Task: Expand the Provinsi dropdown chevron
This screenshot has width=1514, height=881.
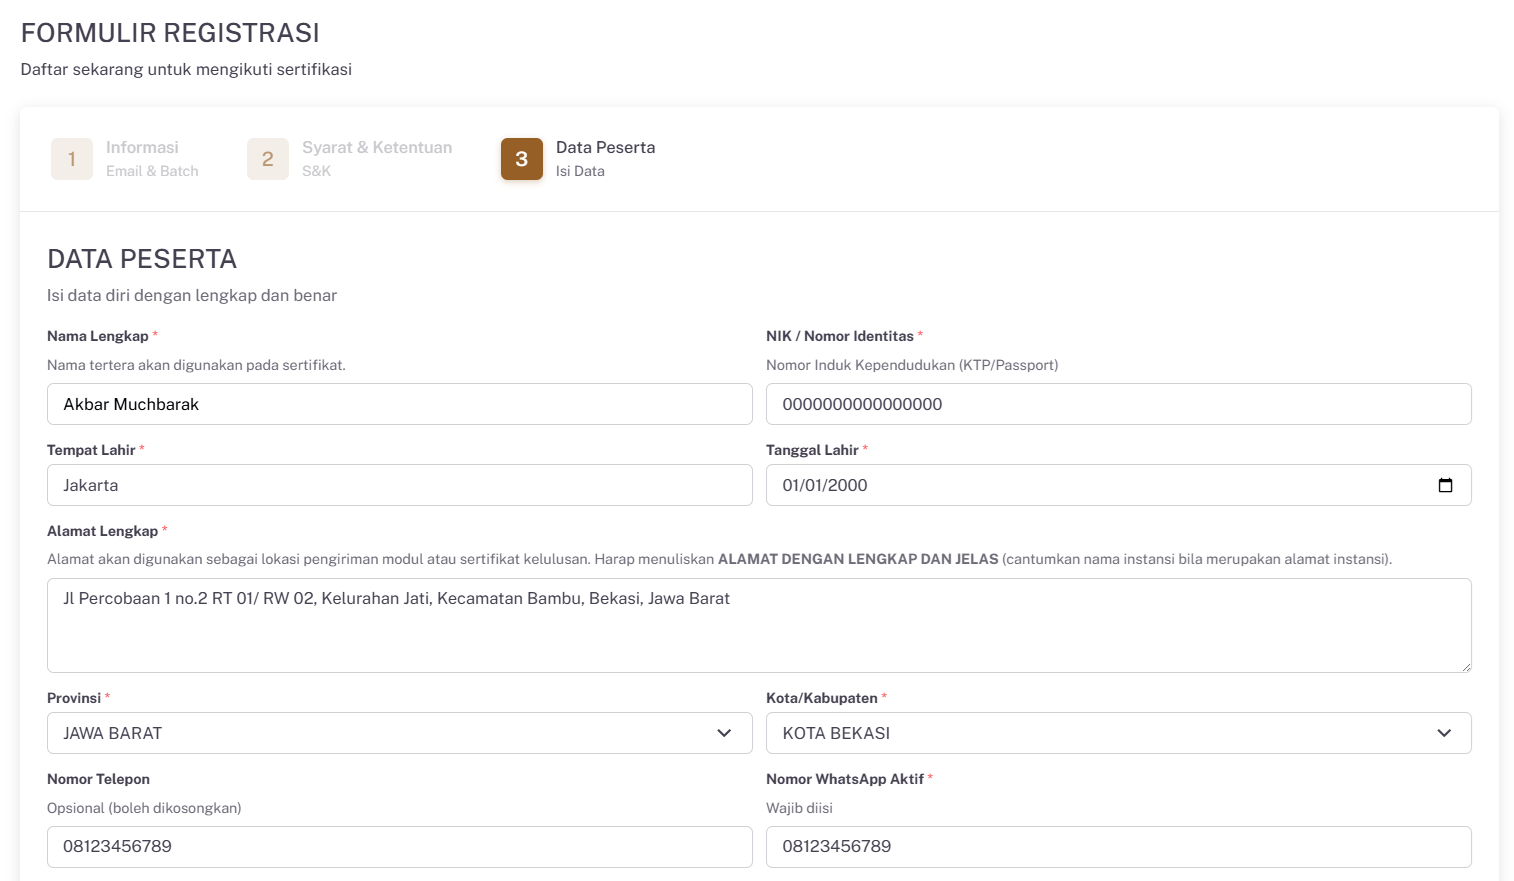Action: point(724,733)
